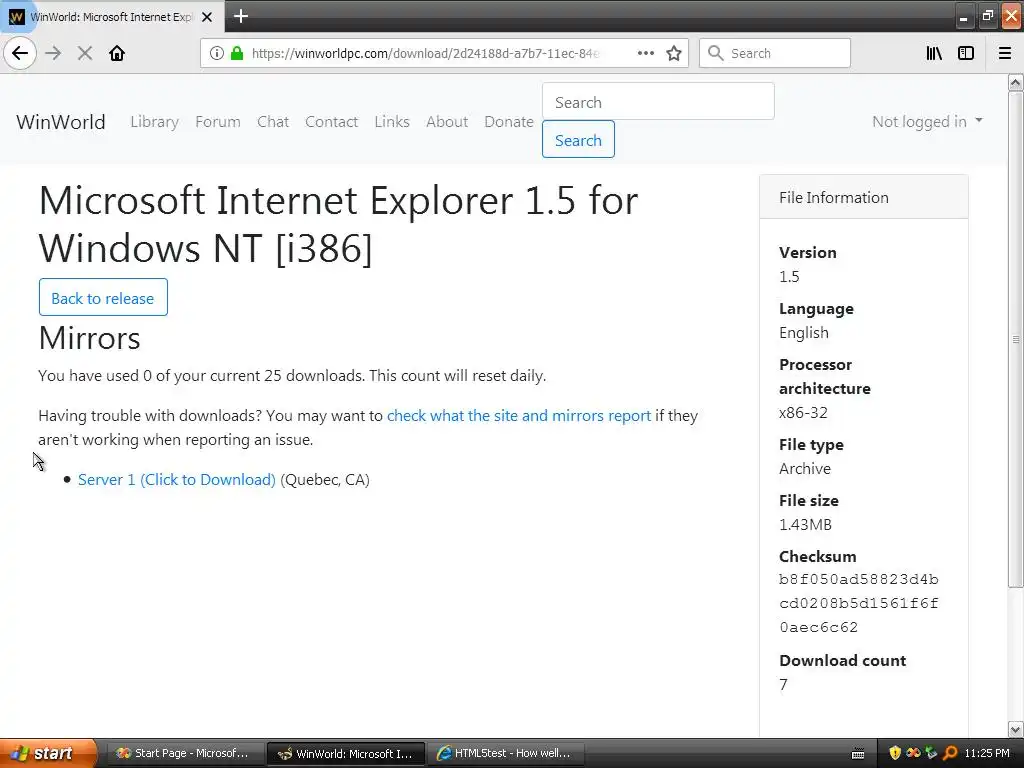The height and width of the screenshot is (768, 1024).
Task: Click the vertical scrollbar thumb
Action: (1016, 340)
